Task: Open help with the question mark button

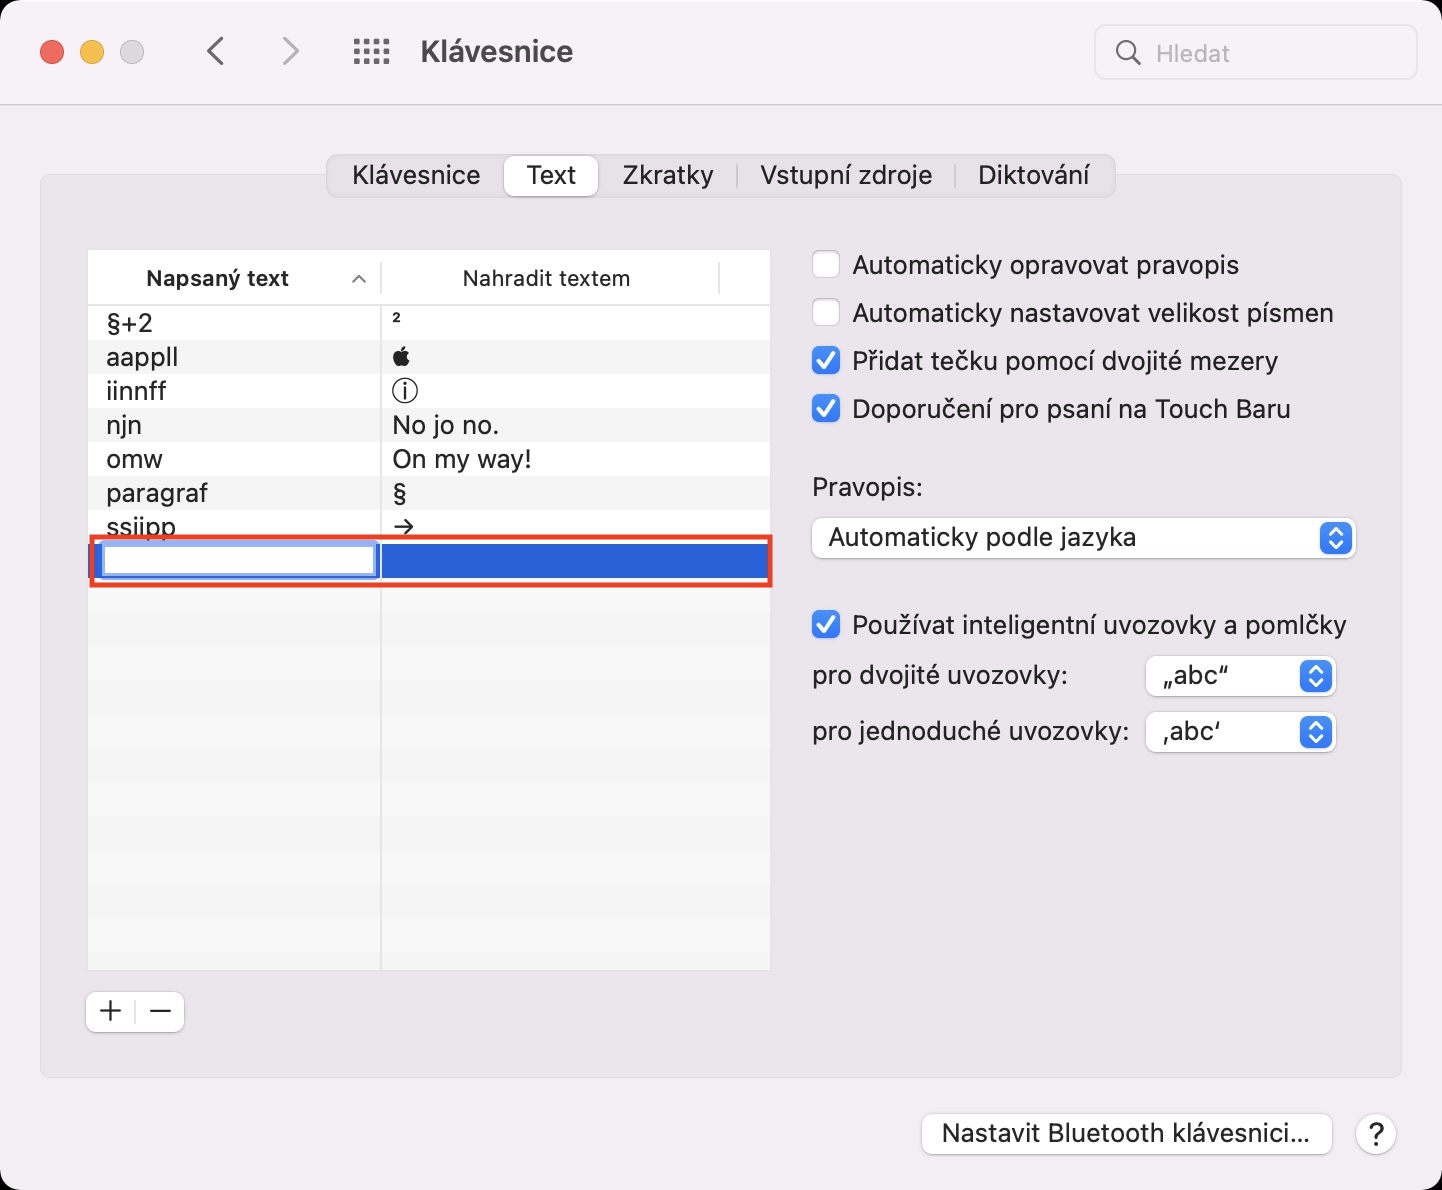Action: 1376,1134
